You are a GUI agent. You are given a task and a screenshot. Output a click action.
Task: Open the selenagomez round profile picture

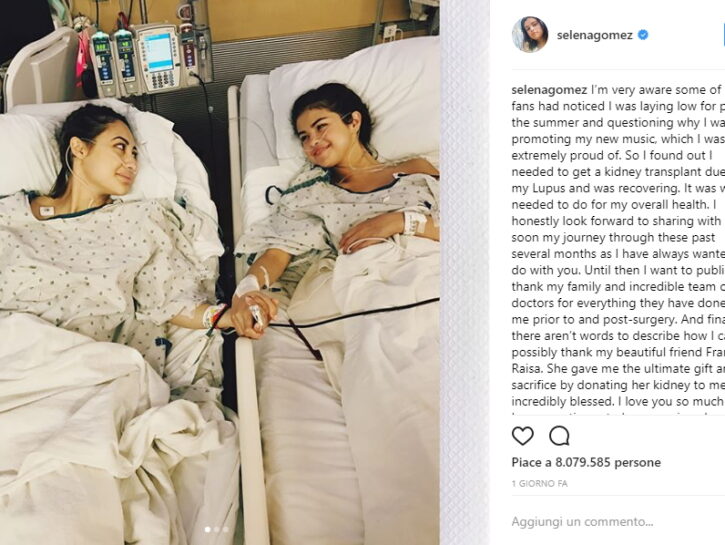(530, 35)
